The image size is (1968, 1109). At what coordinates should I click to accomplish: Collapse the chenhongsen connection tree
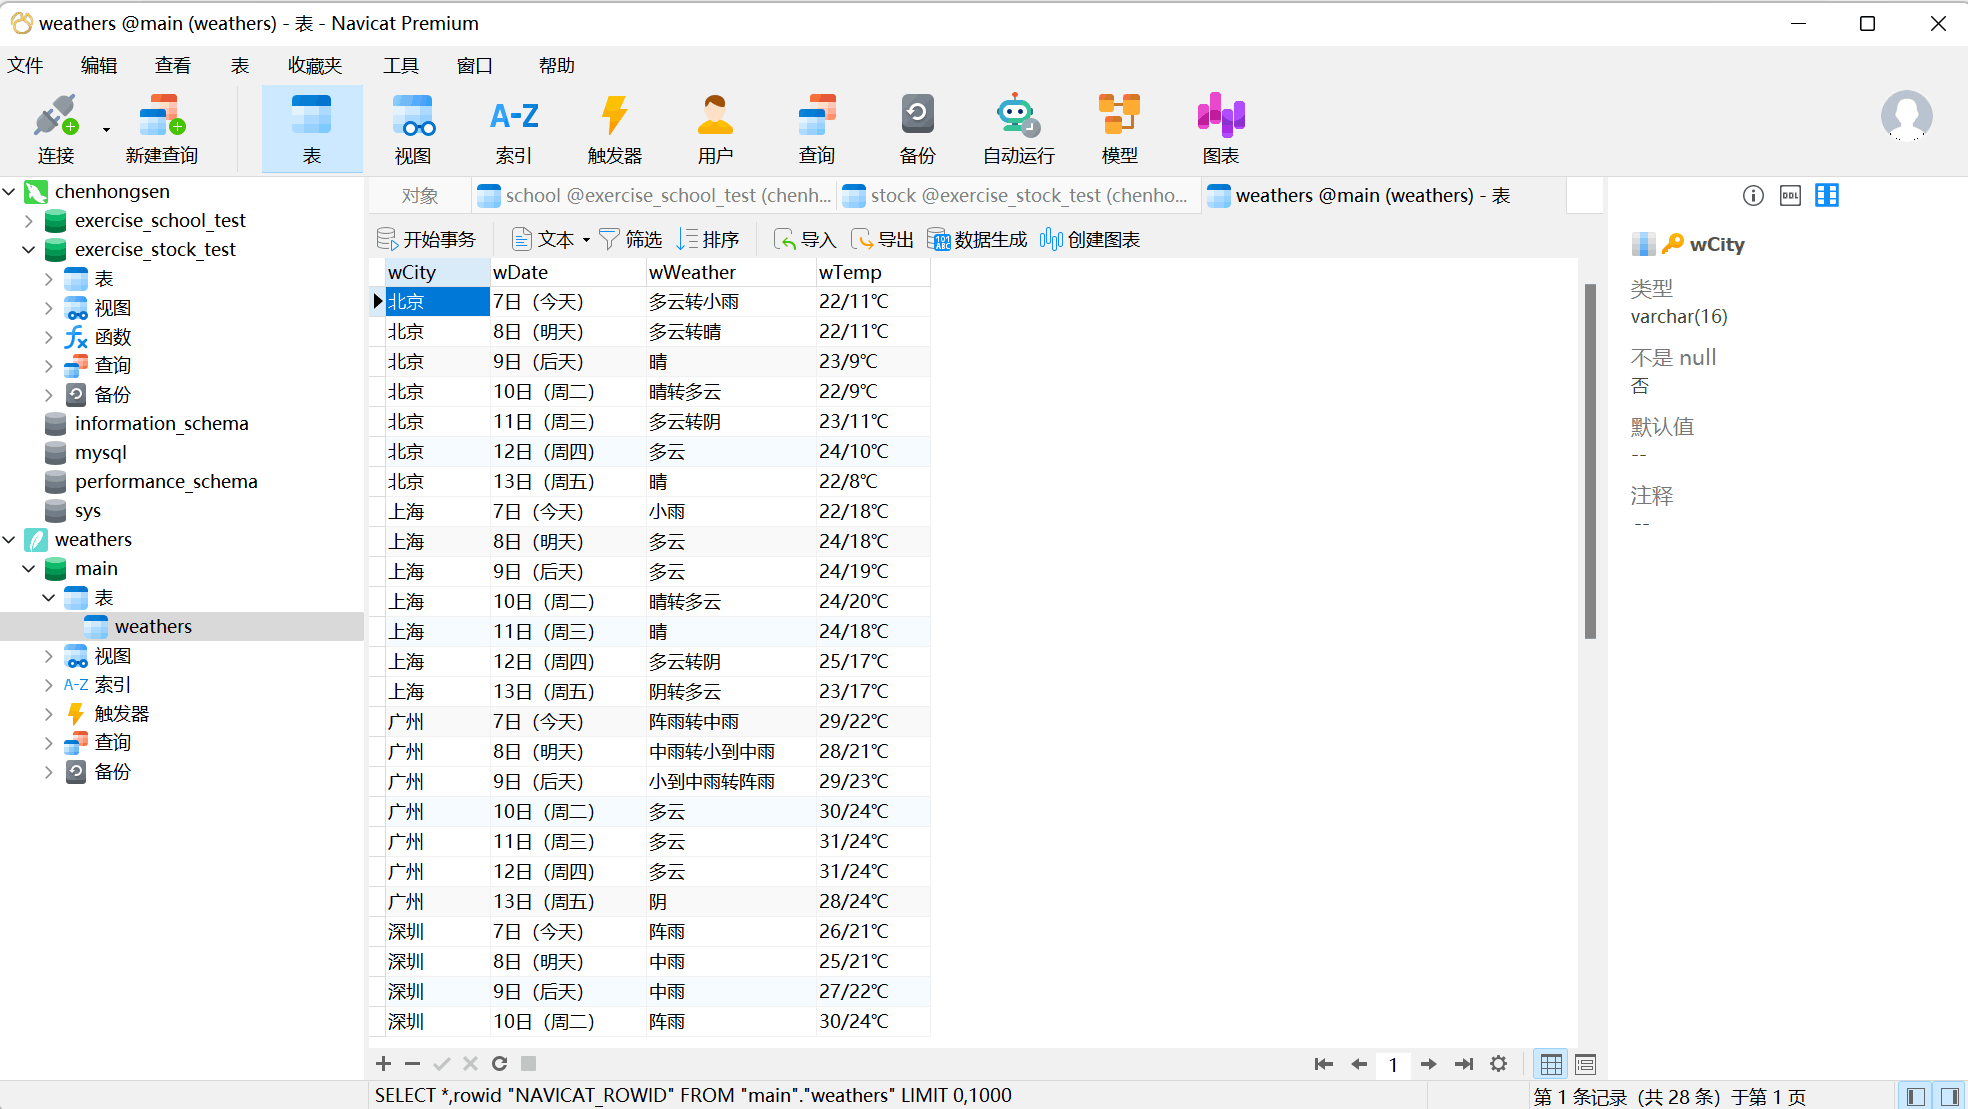[9, 191]
